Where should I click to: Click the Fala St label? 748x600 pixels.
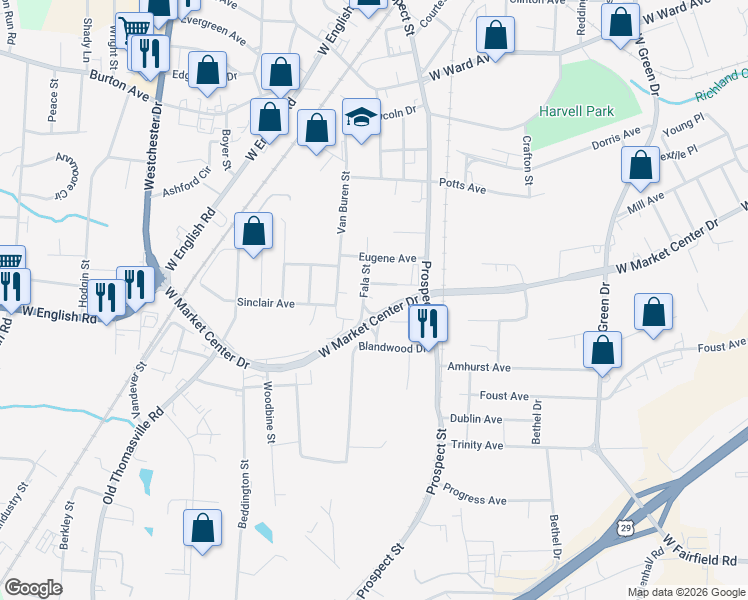(x=365, y=280)
